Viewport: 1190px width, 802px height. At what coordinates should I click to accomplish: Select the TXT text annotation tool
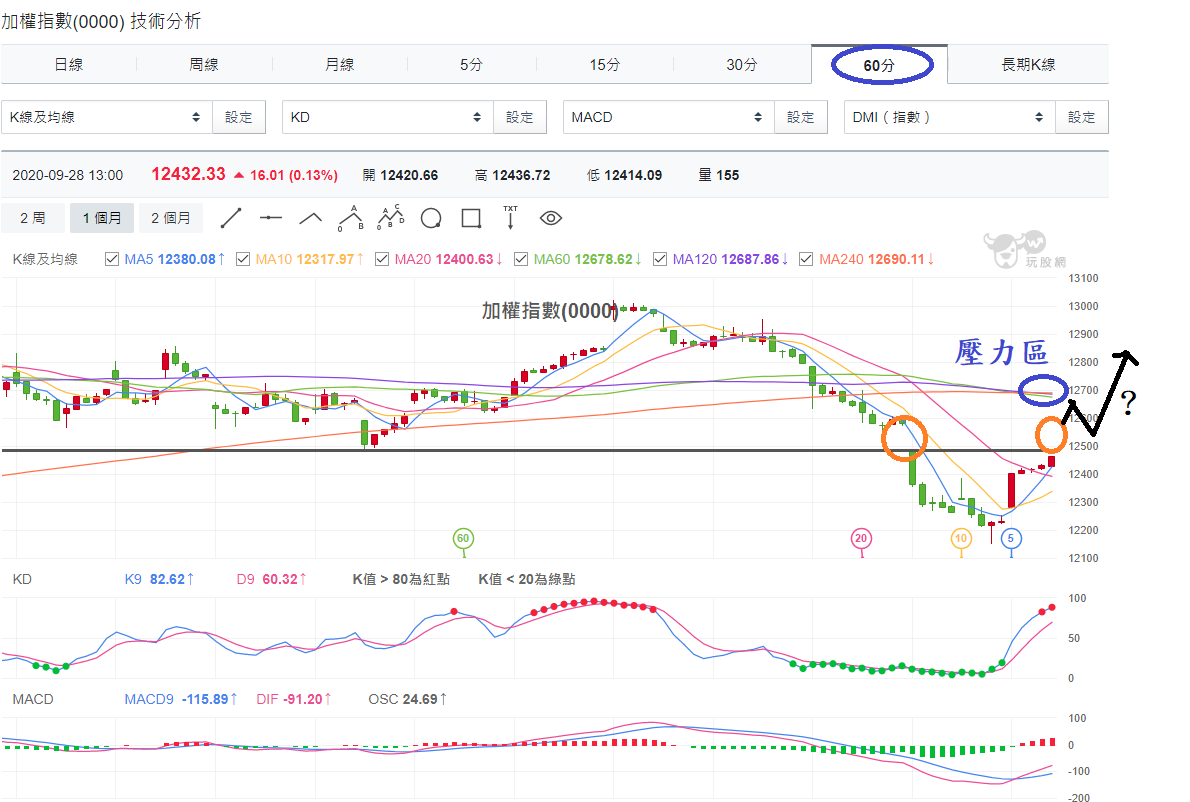[x=510, y=218]
